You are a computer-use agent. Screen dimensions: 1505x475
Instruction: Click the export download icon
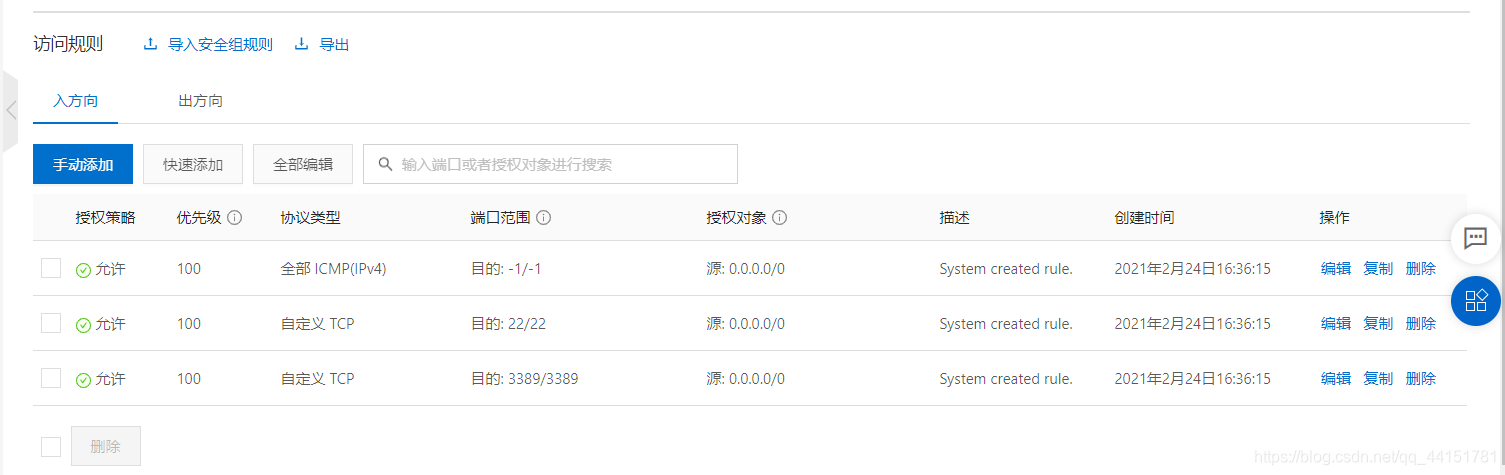coord(301,44)
